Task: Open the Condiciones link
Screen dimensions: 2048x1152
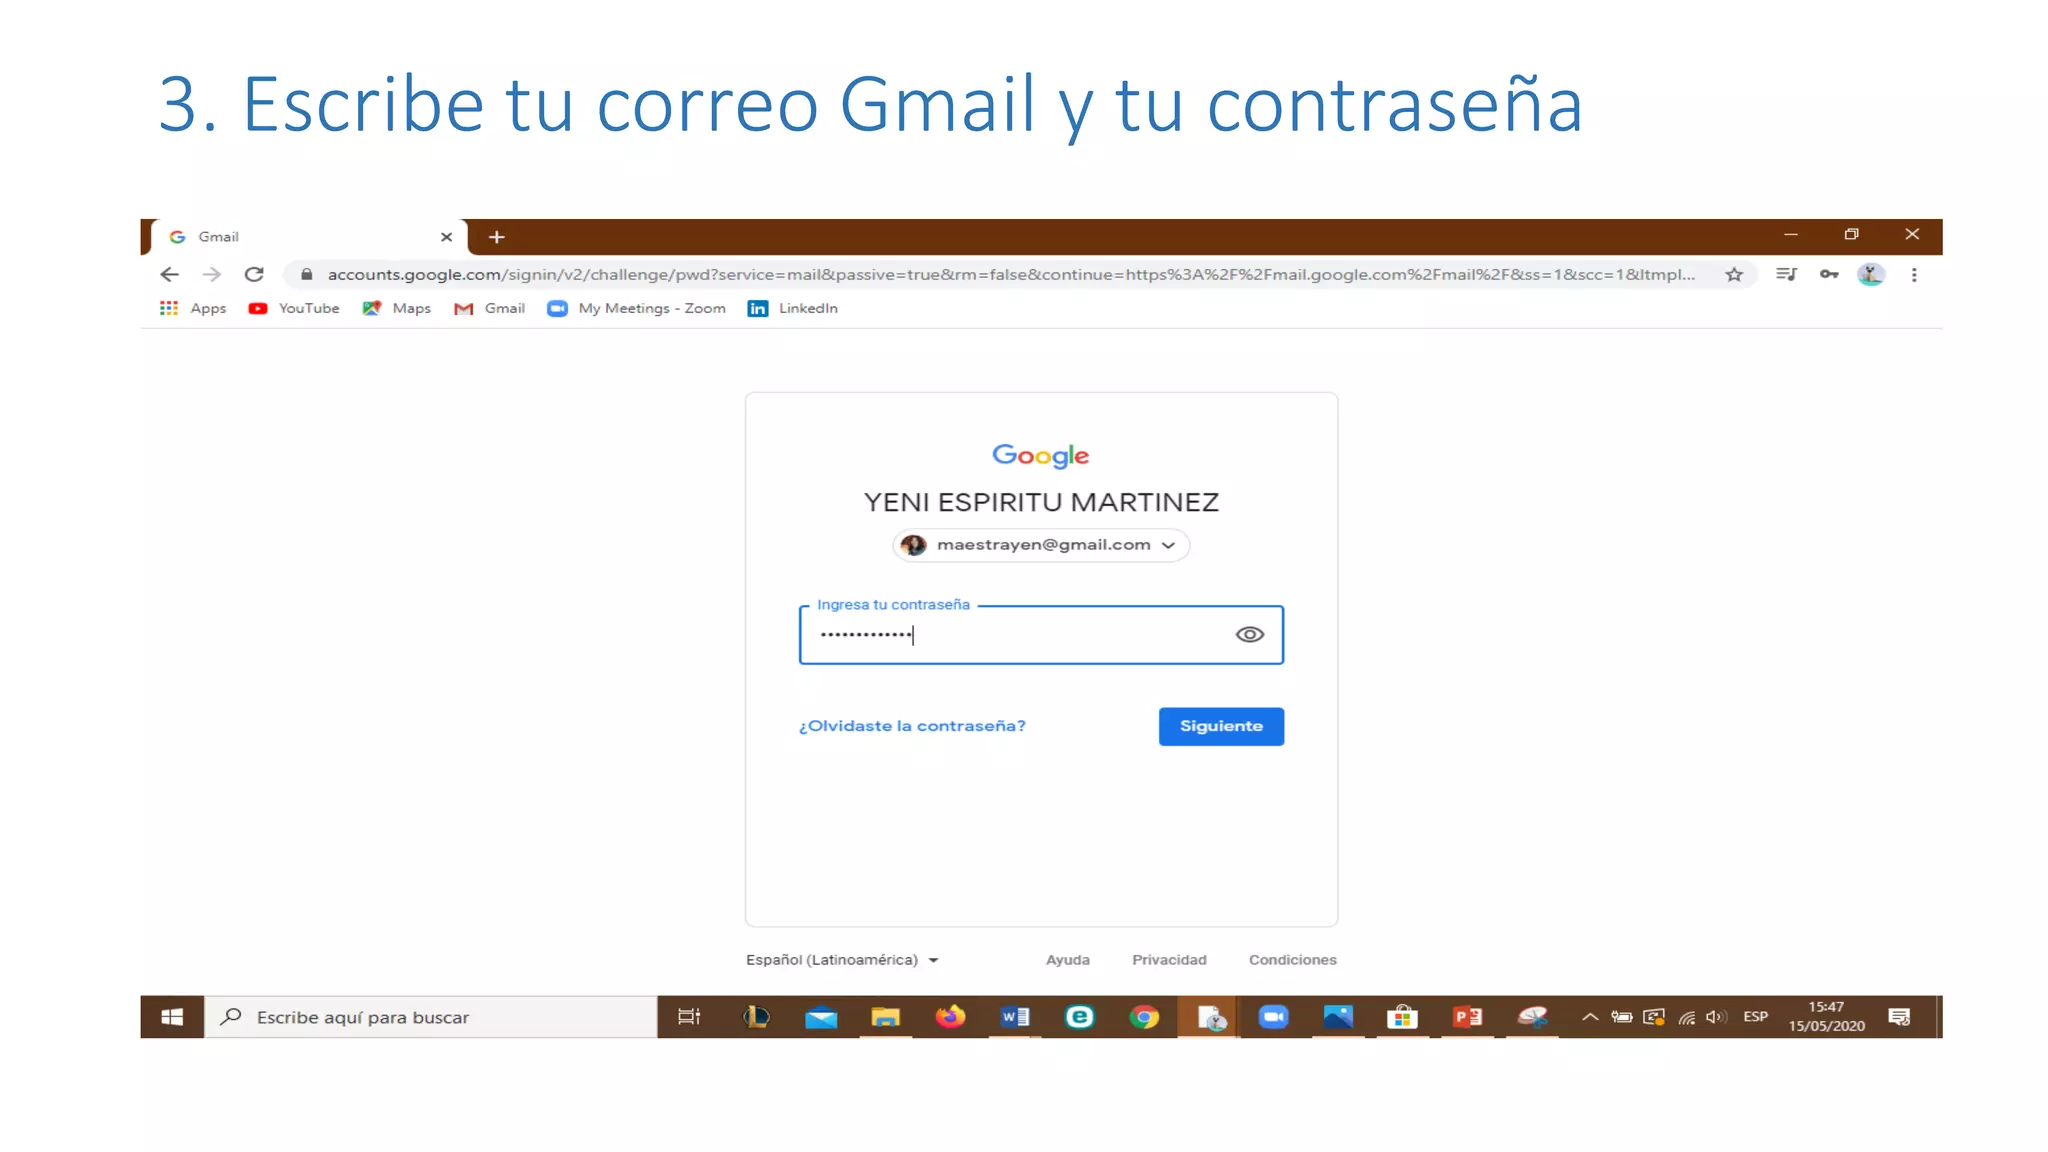Action: [1292, 960]
